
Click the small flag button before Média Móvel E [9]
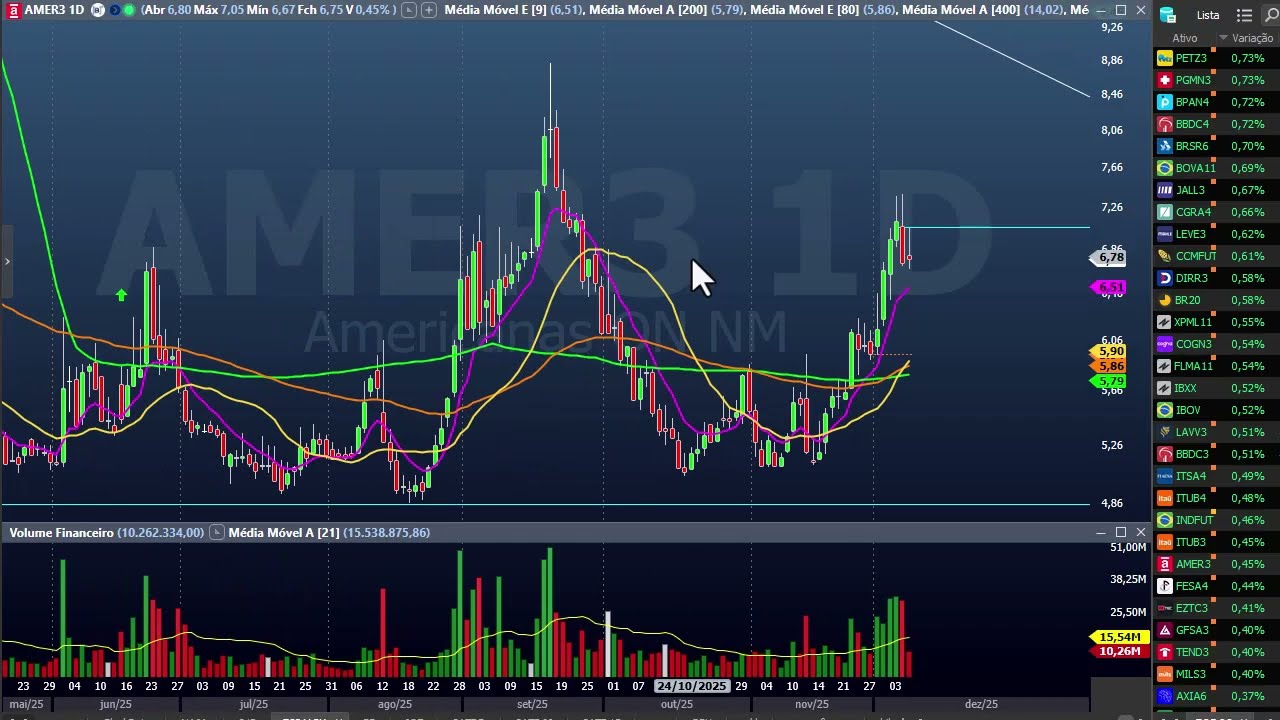(410, 10)
